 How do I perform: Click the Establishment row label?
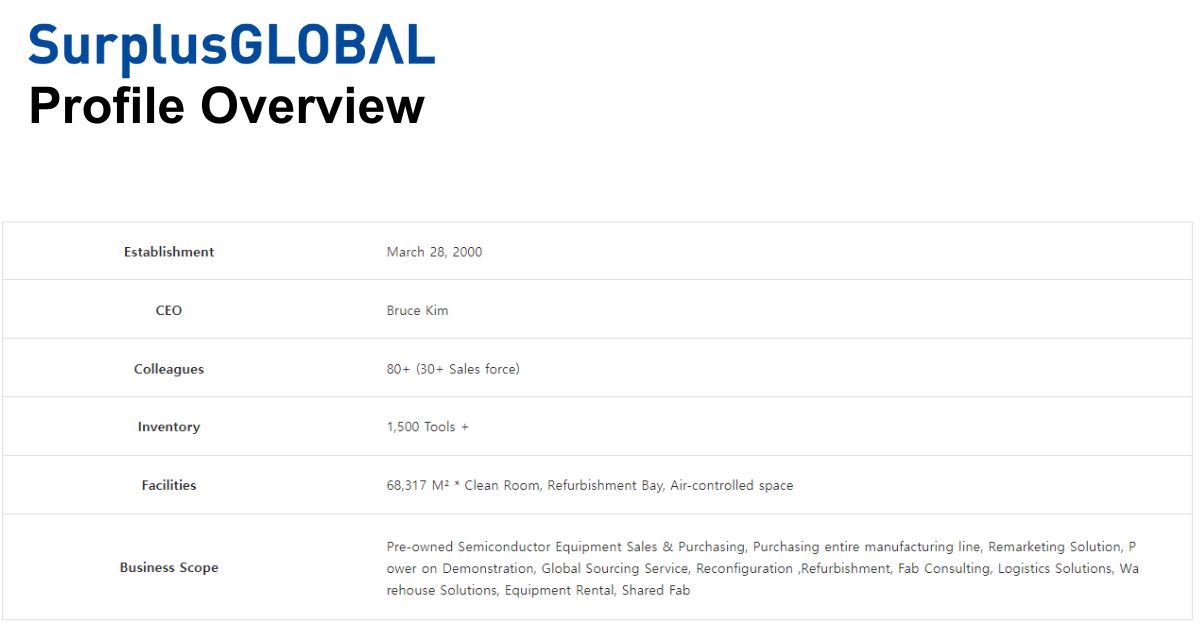pyautogui.click(x=168, y=252)
